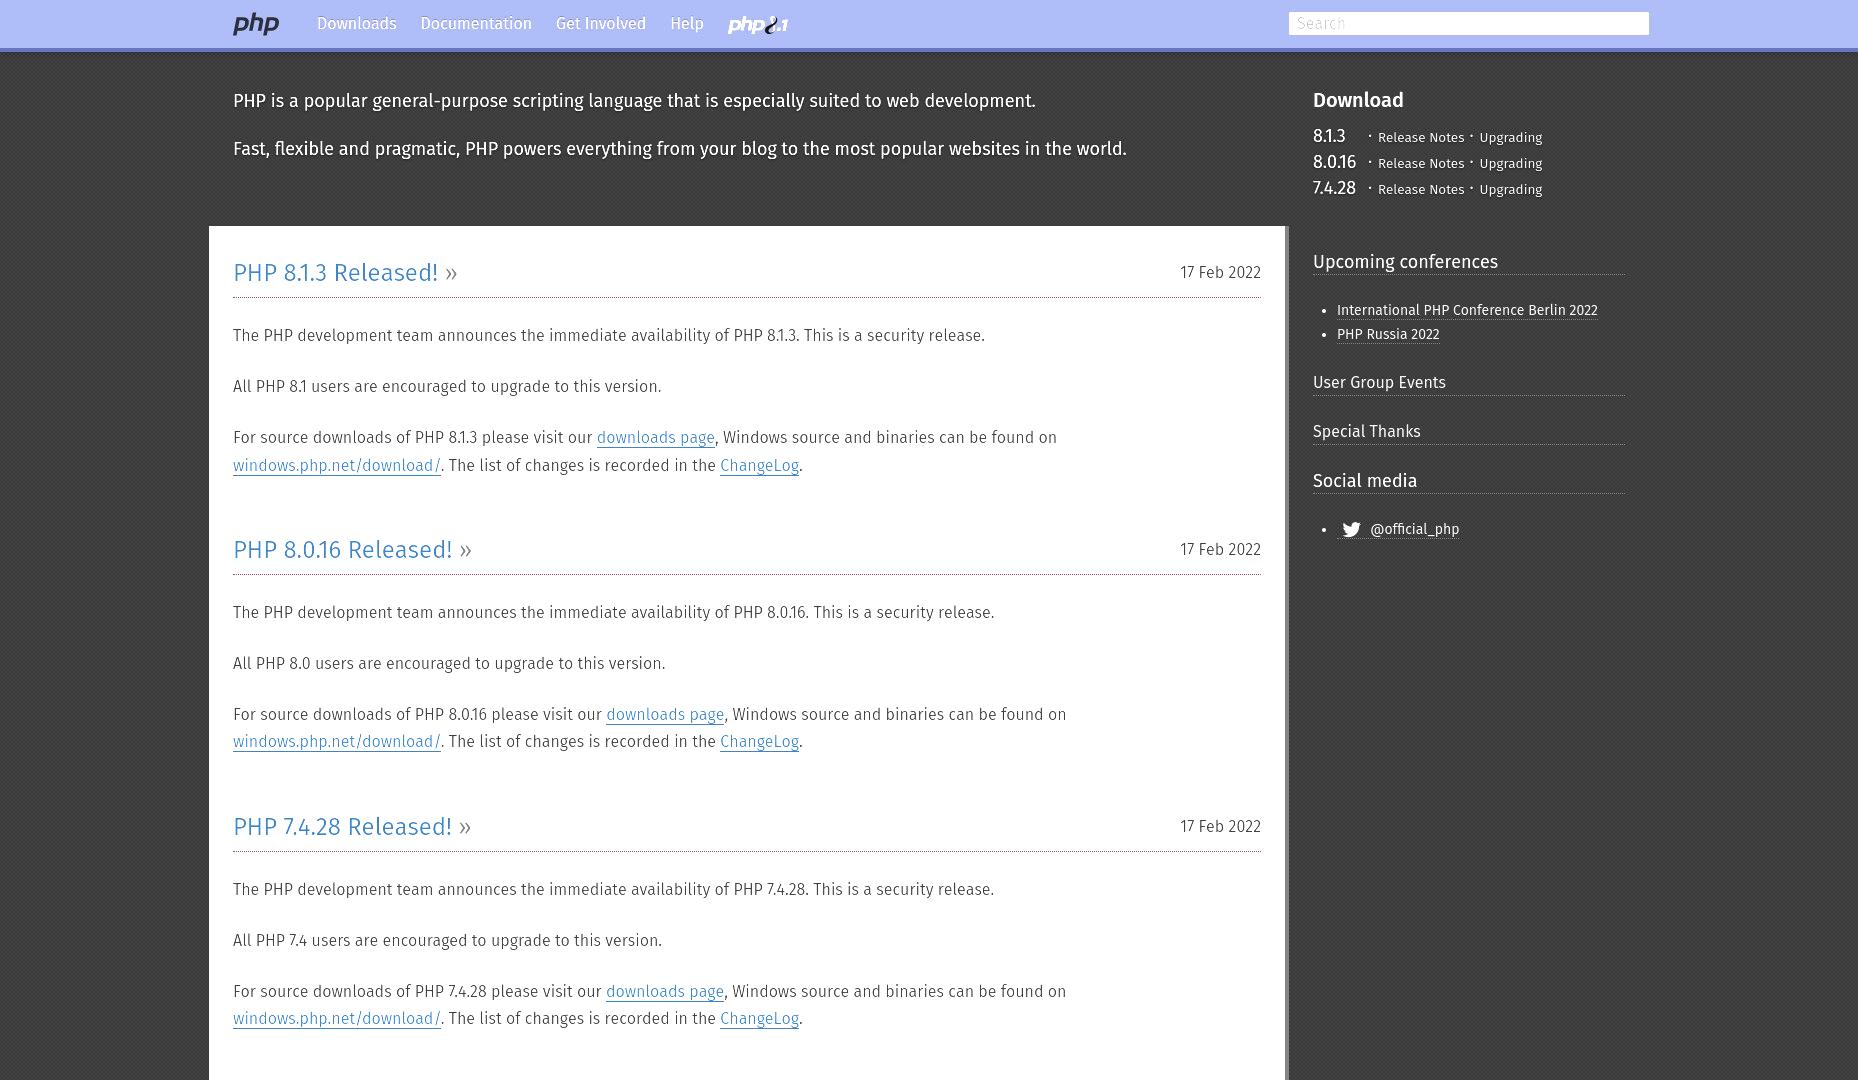Image resolution: width=1858 pixels, height=1080 pixels.
Task: Open the Special Thanks link
Action: pyautogui.click(x=1366, y=432)
